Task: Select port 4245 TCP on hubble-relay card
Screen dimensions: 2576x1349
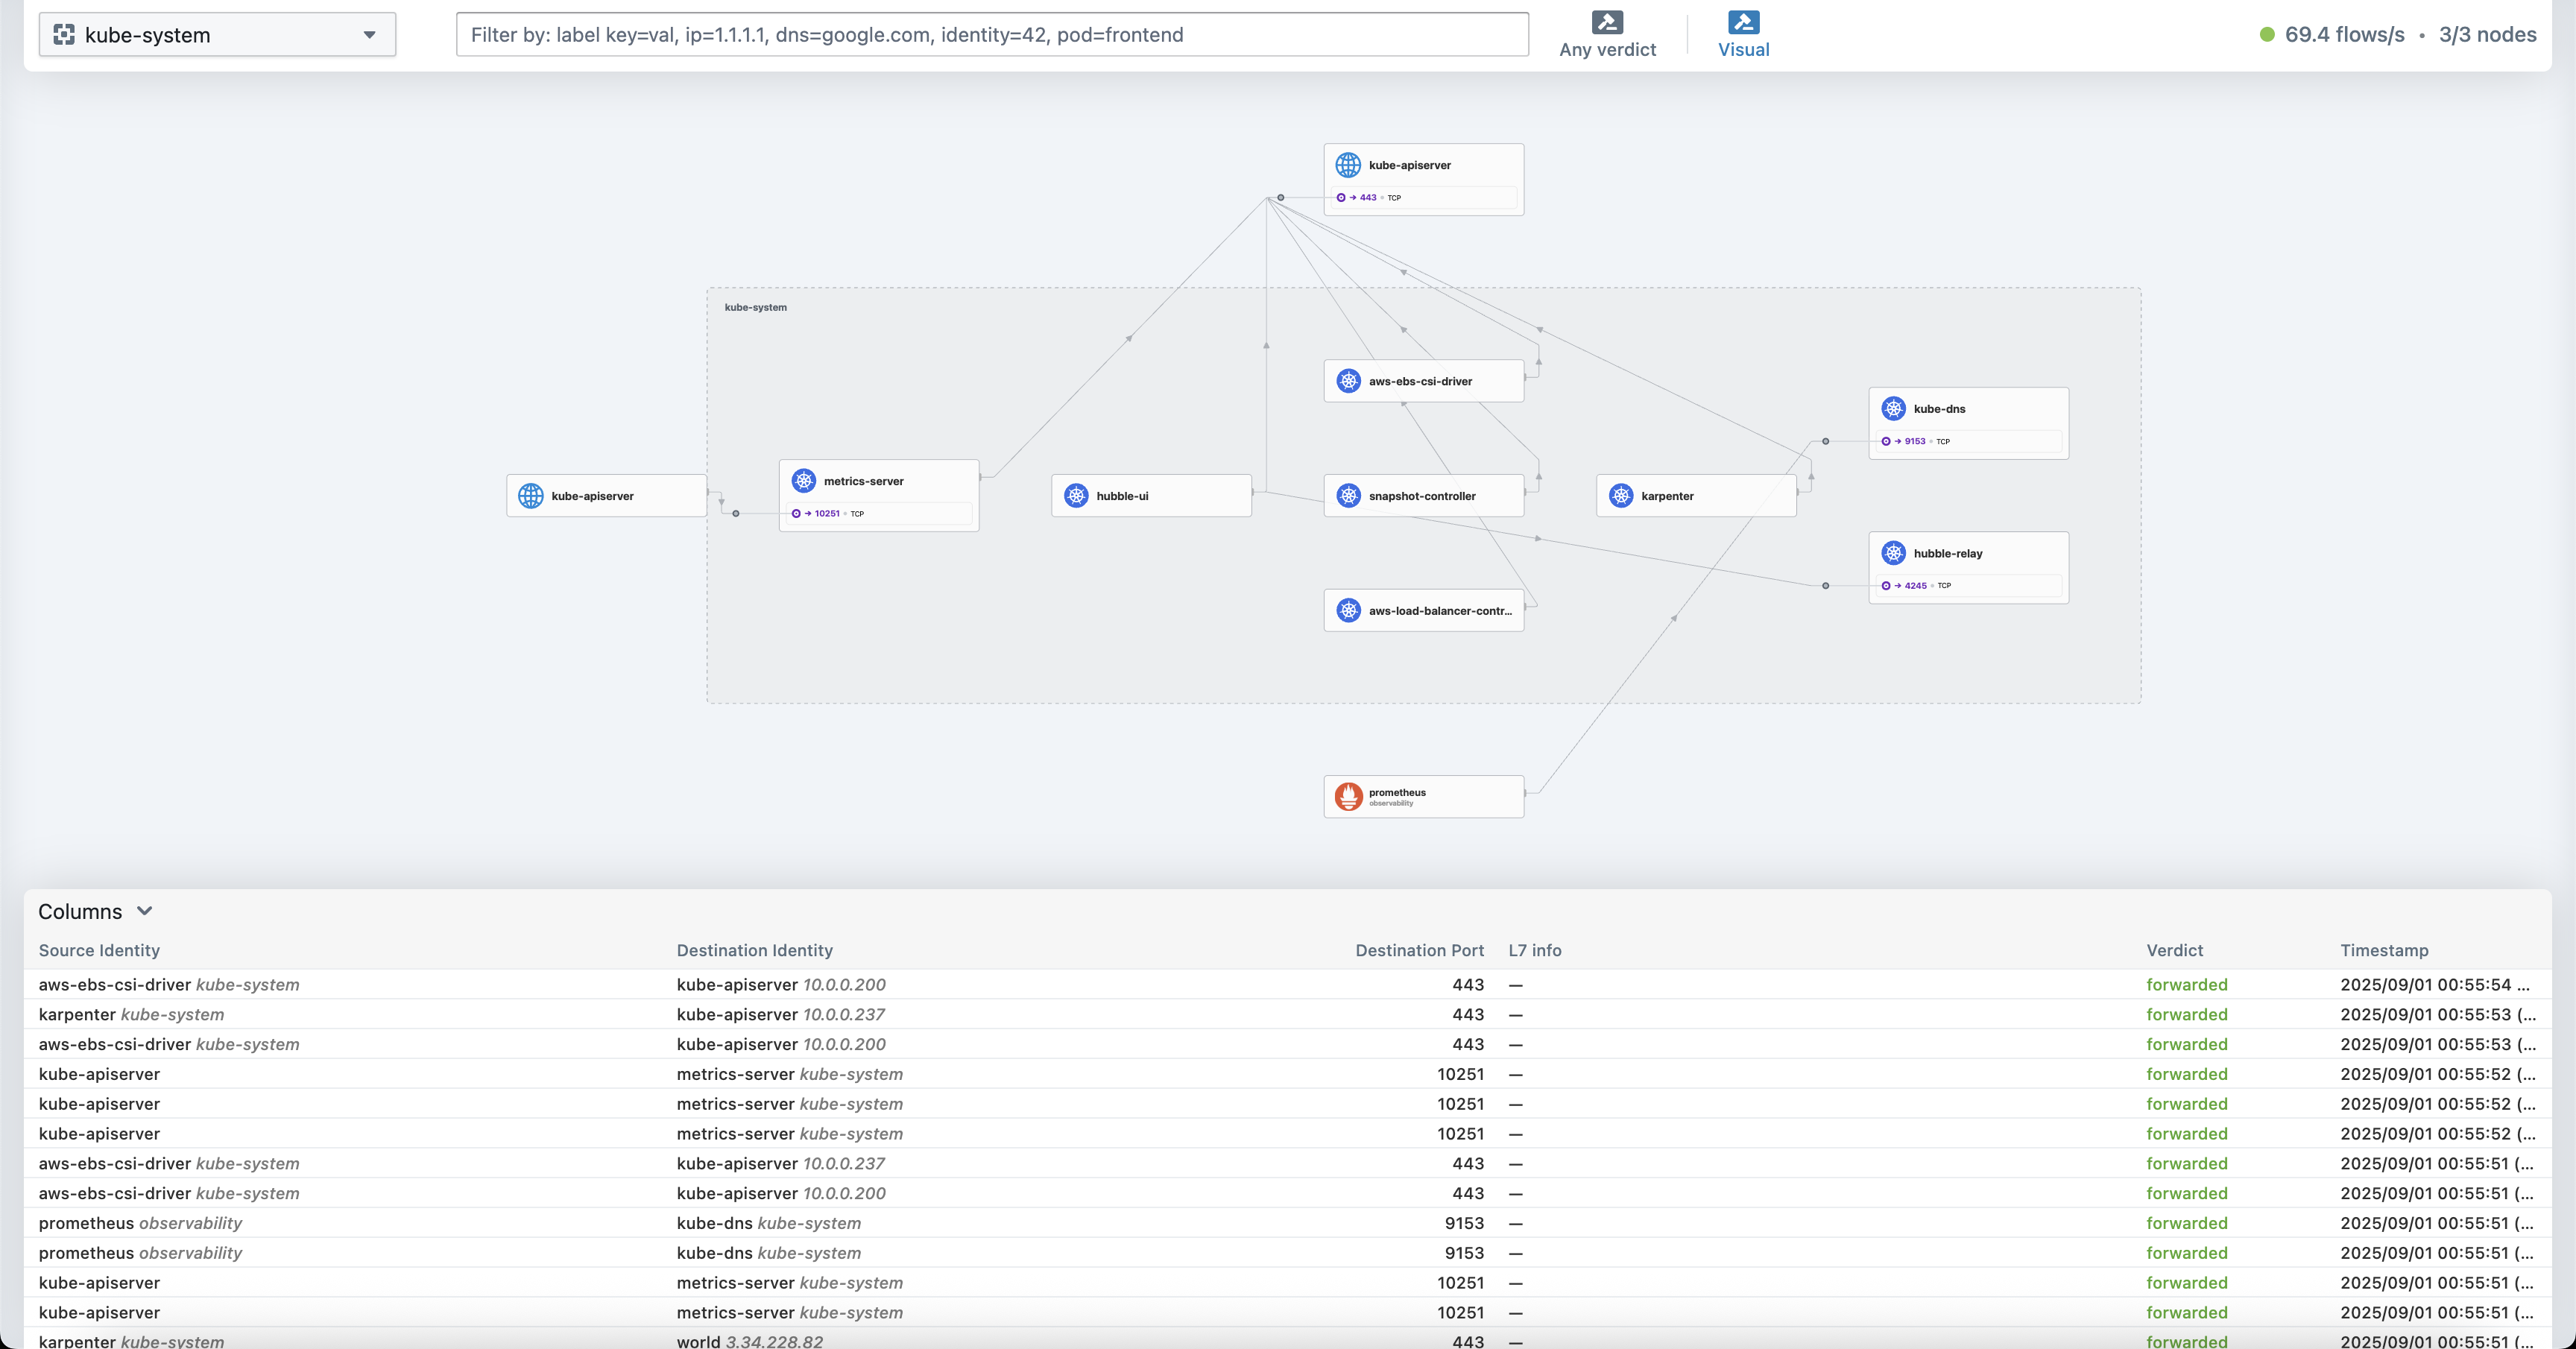Action: pos(1968,586)
